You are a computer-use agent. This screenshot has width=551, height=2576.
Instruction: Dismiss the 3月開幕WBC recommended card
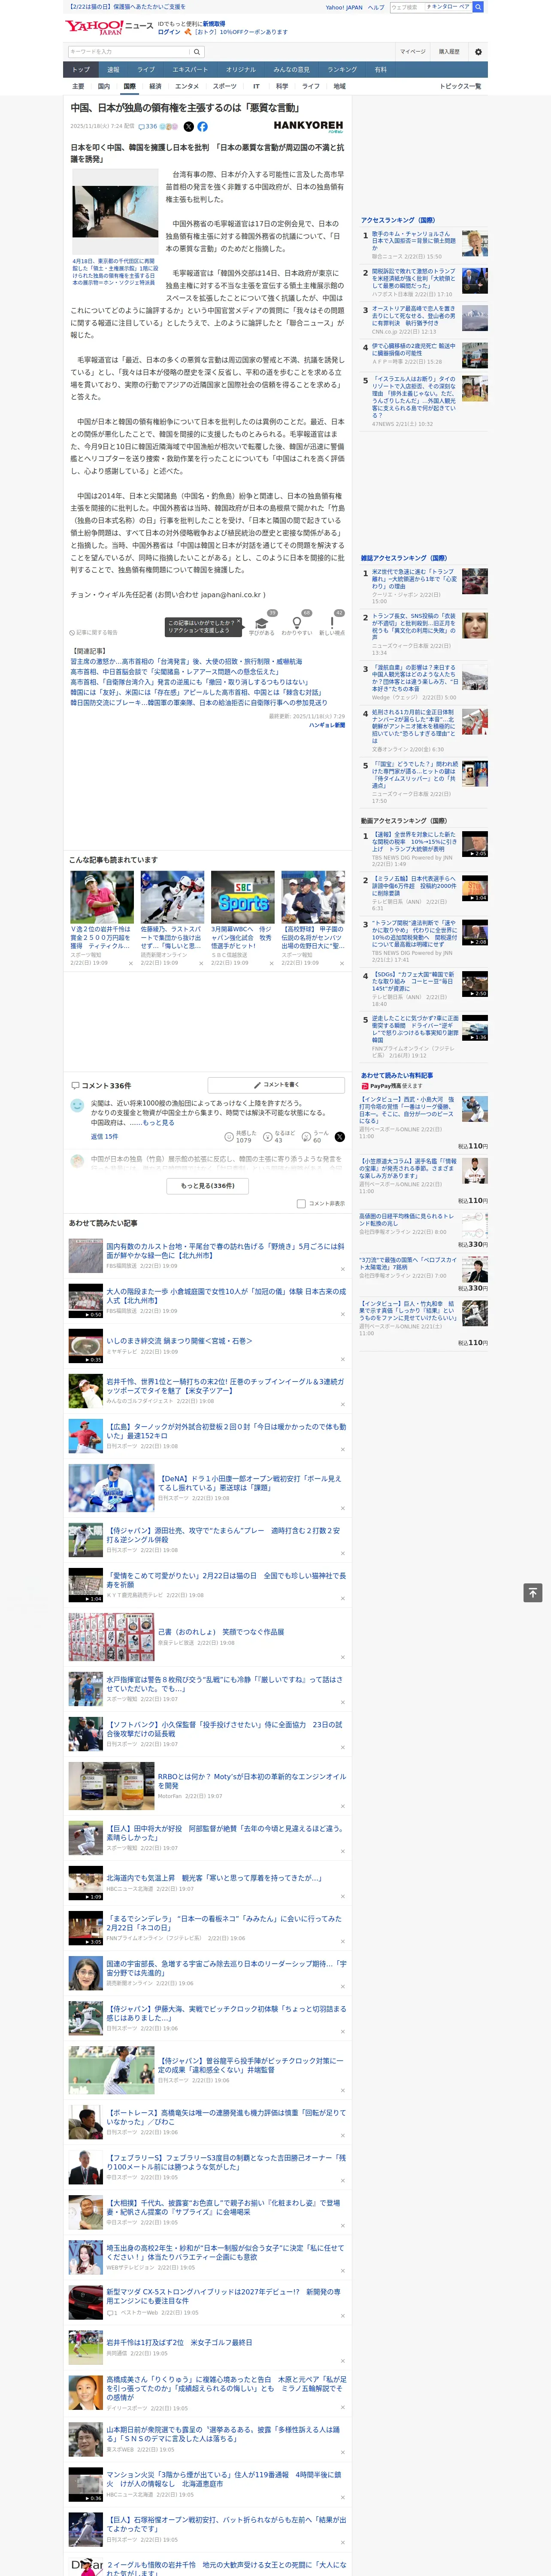[271, 963]
